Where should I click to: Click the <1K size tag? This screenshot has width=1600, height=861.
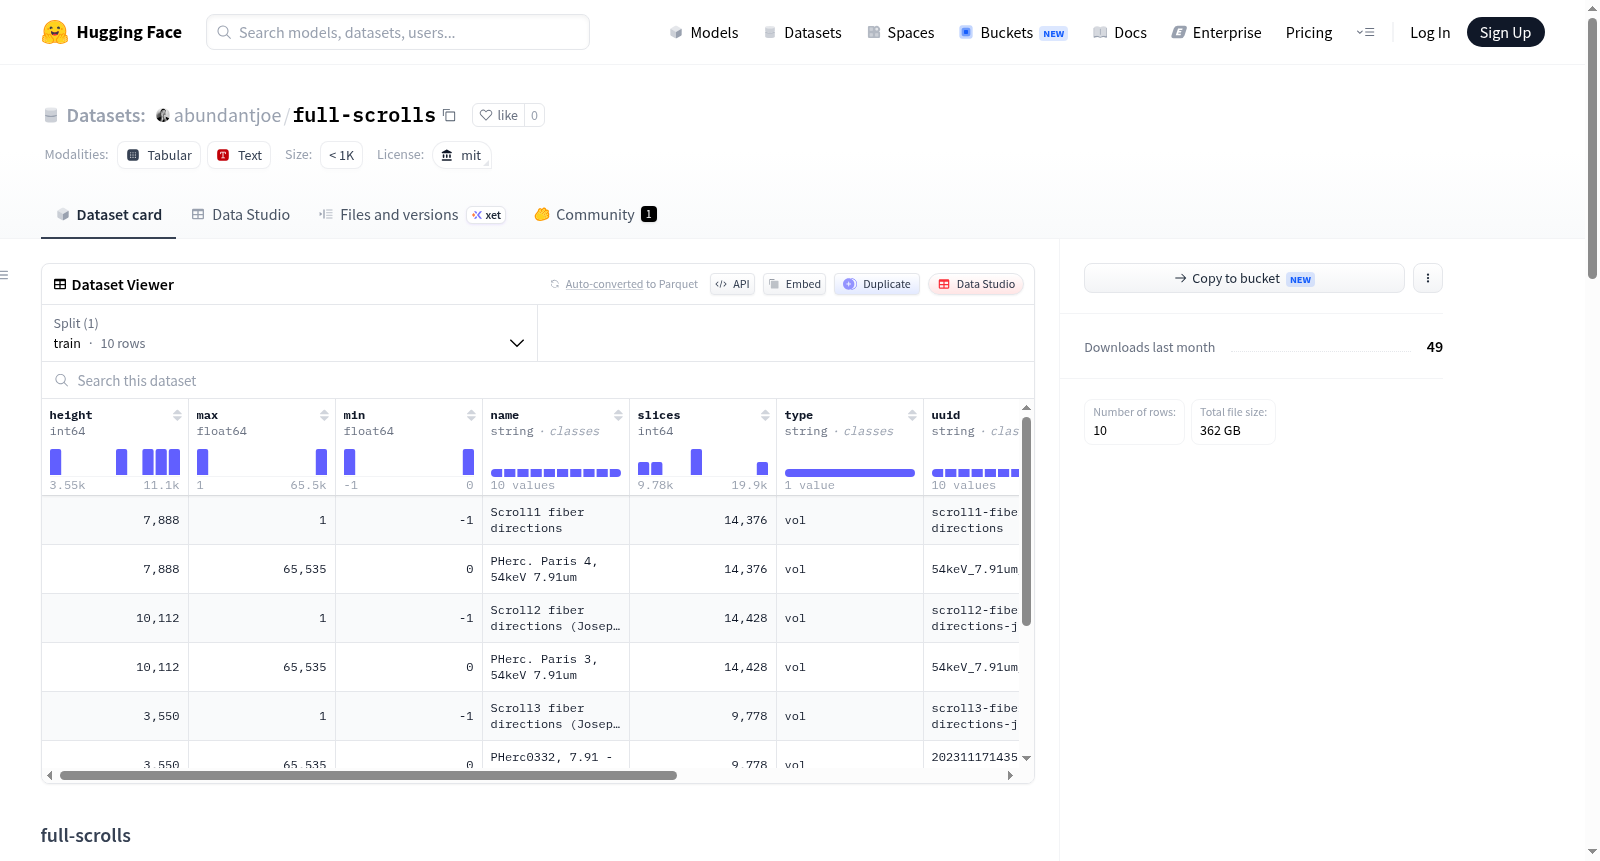341,155
